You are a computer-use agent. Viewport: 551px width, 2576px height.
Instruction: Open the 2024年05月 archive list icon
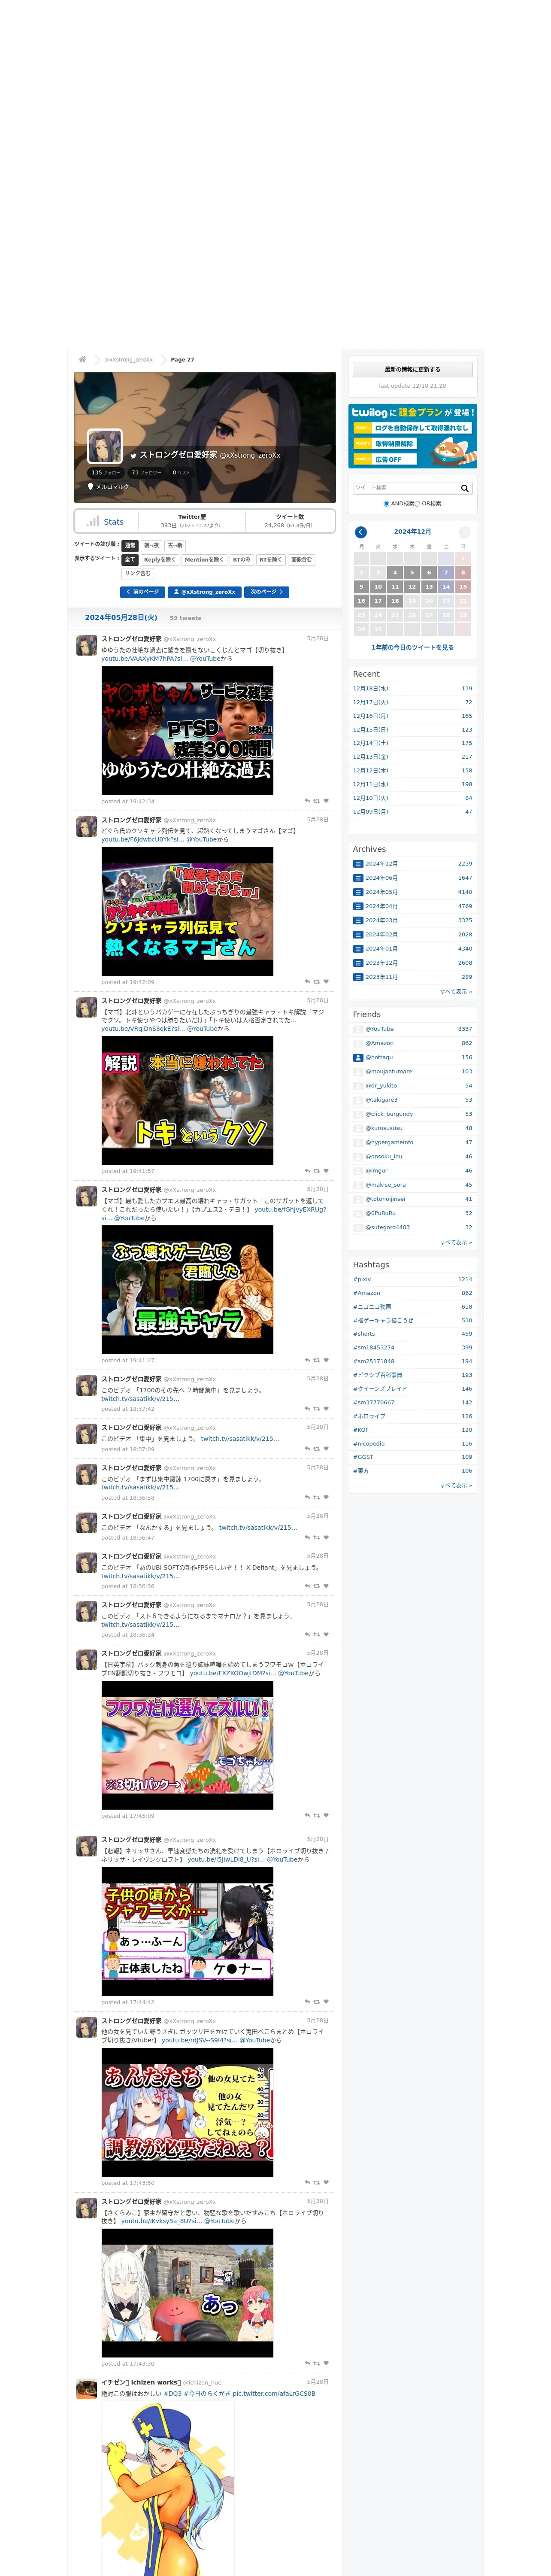point(358,892)
